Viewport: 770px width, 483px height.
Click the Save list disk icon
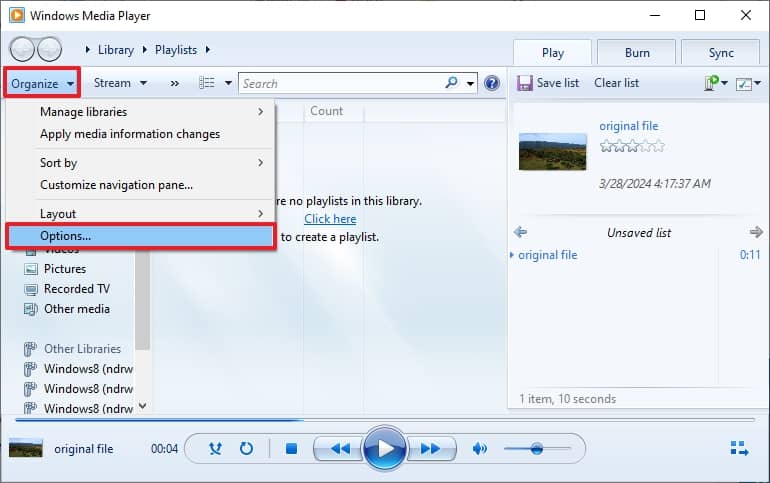coord(524,83)
